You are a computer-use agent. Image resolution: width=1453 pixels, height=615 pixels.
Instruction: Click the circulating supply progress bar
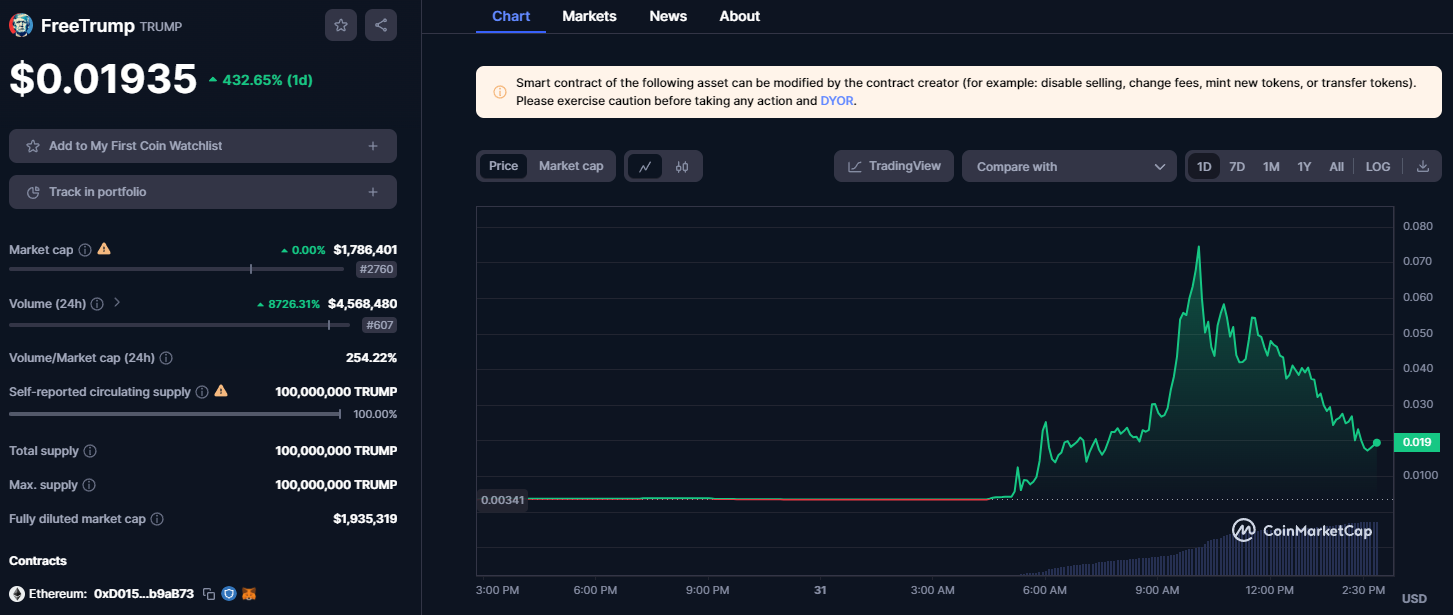click(175, 414)
